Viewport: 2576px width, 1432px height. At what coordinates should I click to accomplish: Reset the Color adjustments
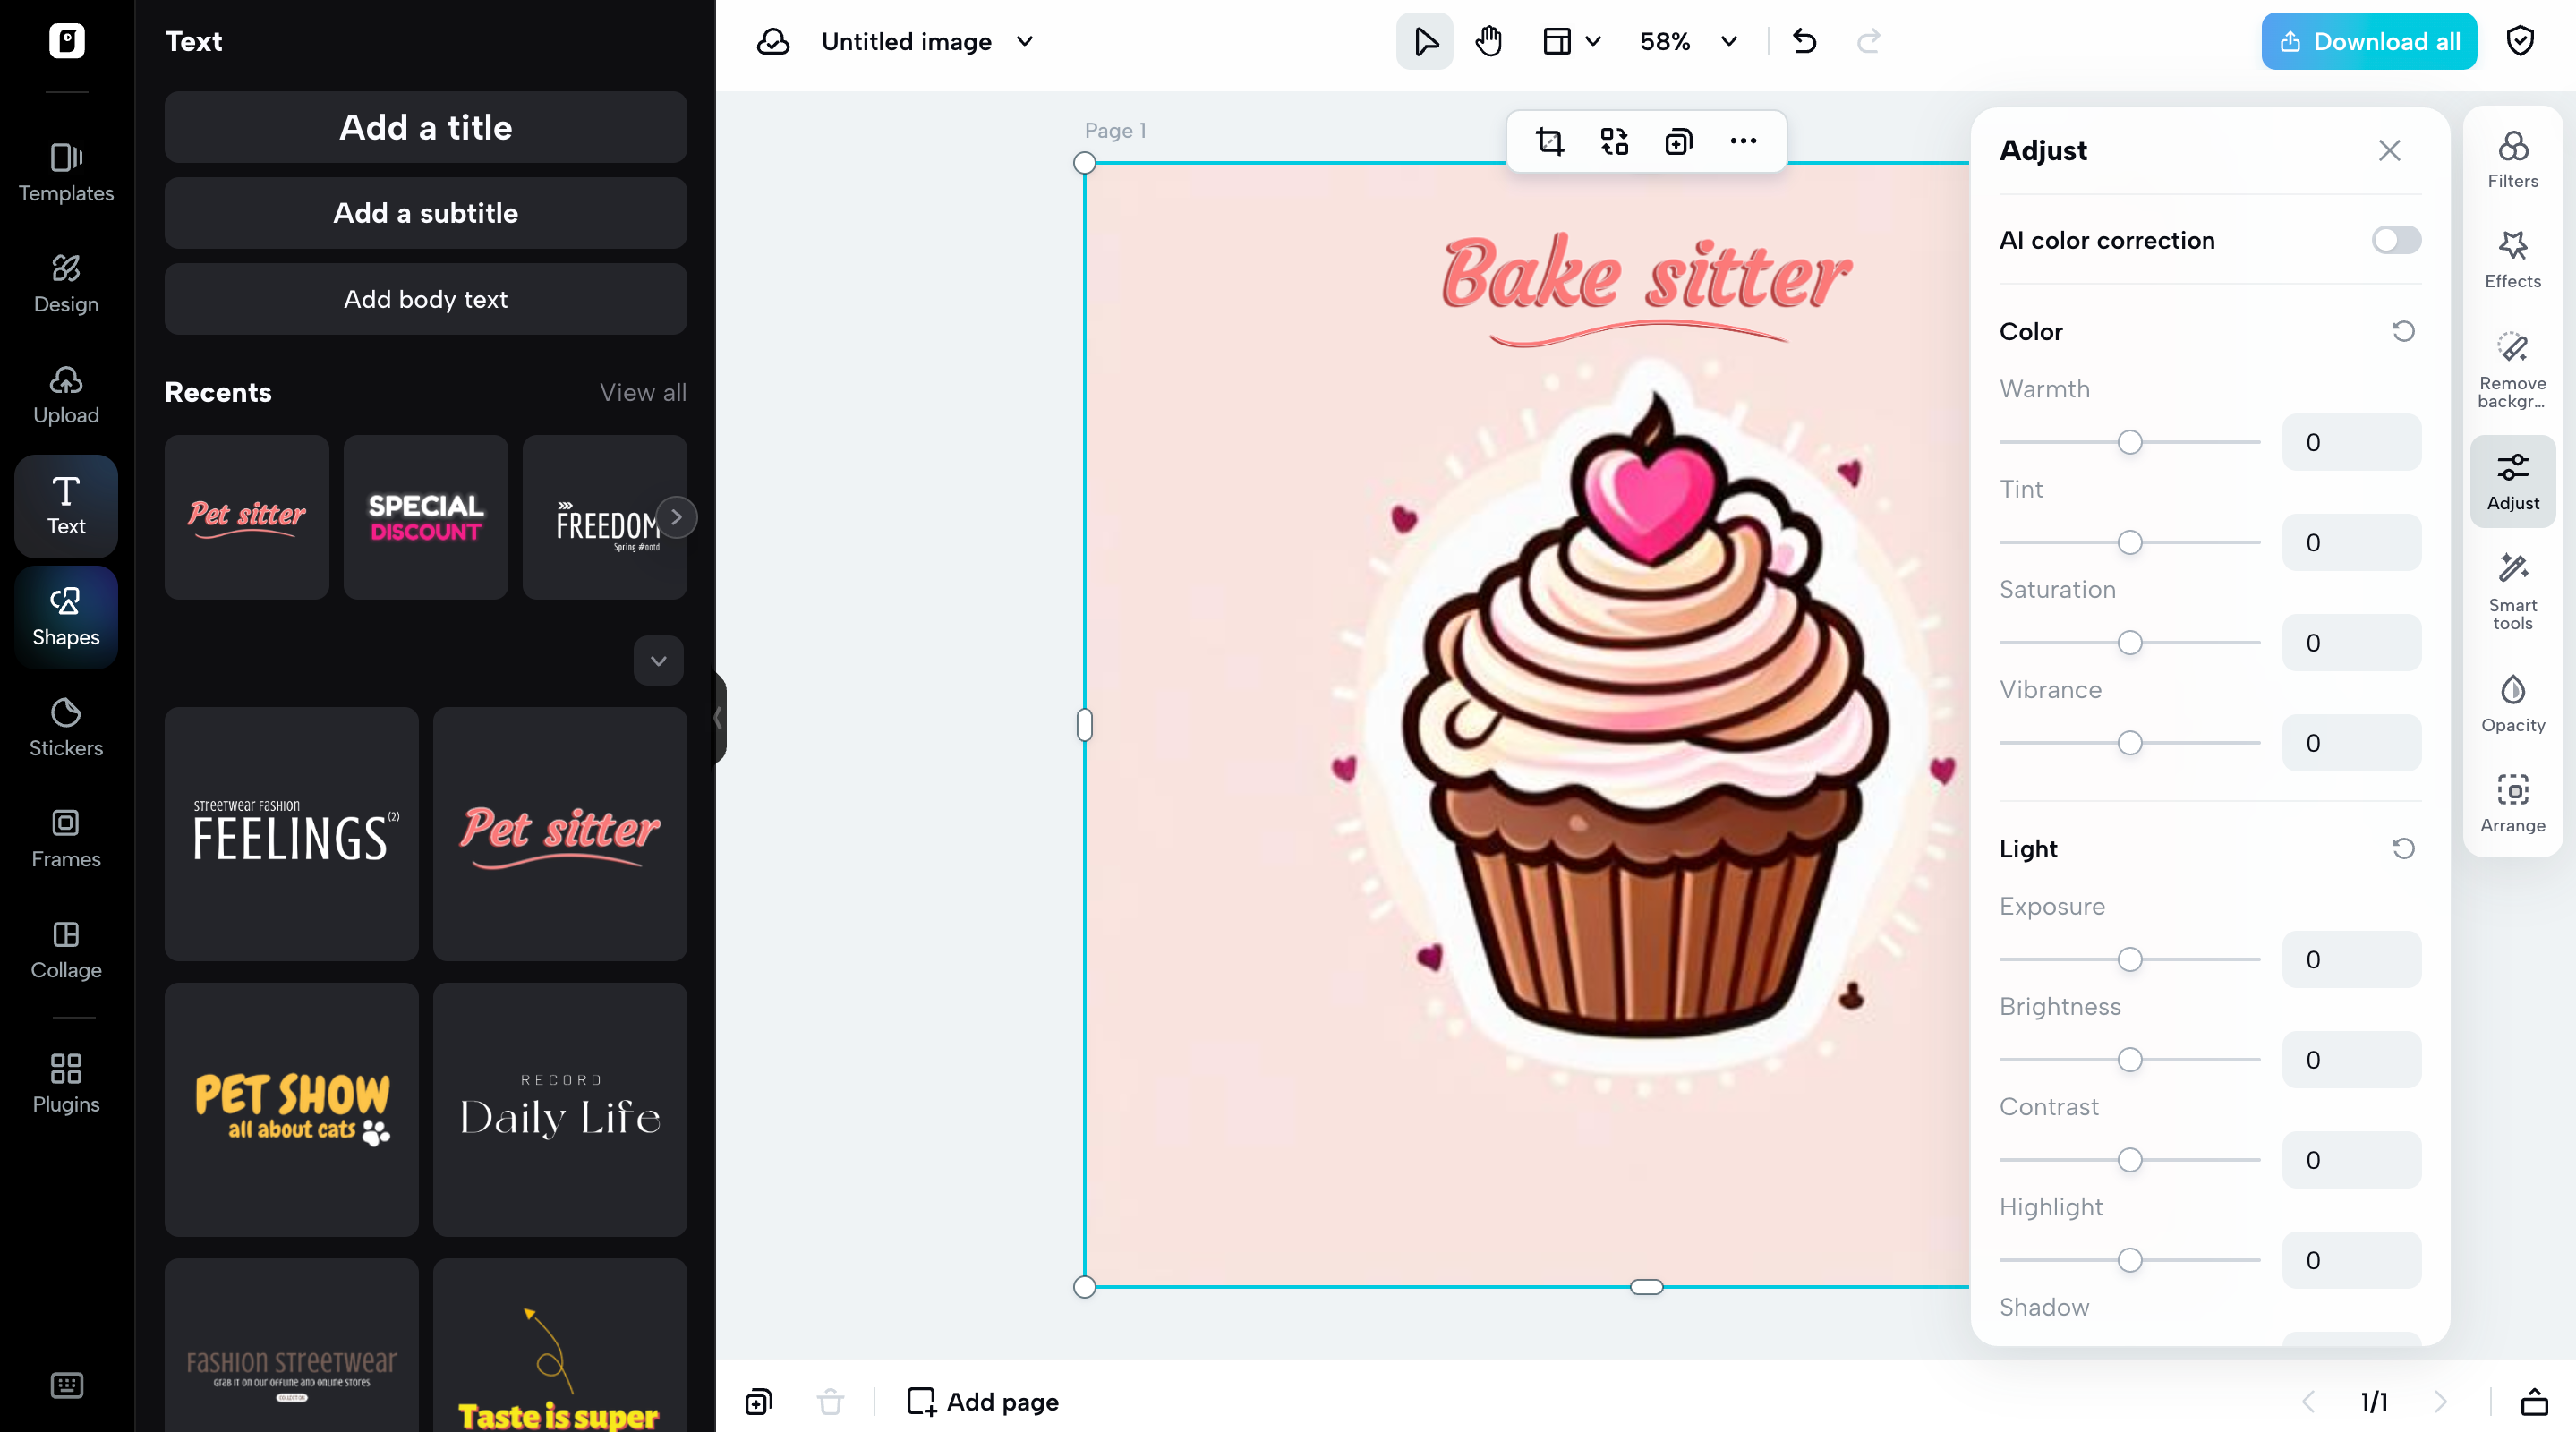[2403, 331]
